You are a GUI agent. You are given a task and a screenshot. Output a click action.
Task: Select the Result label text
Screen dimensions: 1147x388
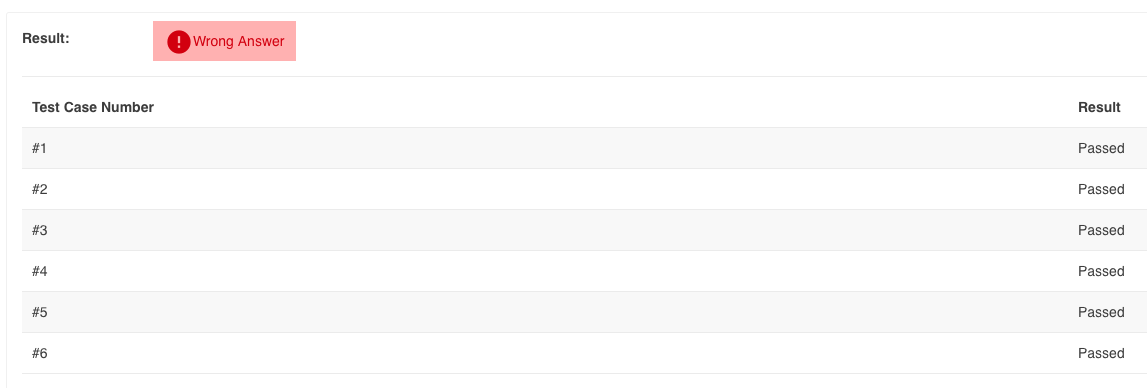(x=46, y=38)
